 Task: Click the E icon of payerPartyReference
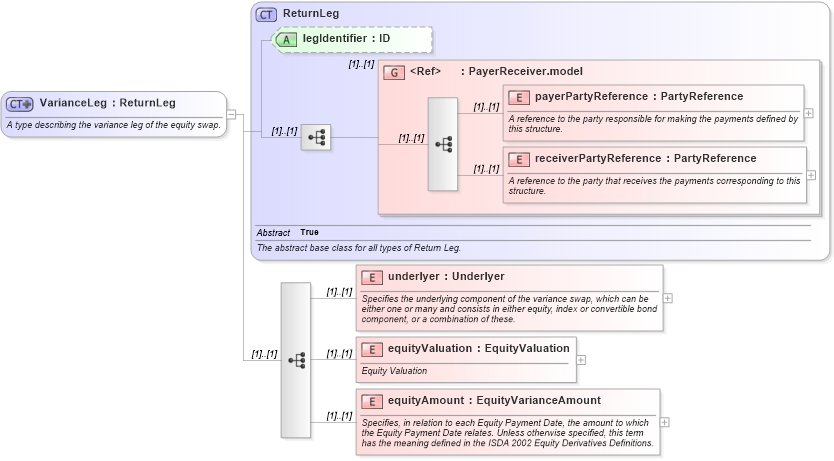pos(519,97)
